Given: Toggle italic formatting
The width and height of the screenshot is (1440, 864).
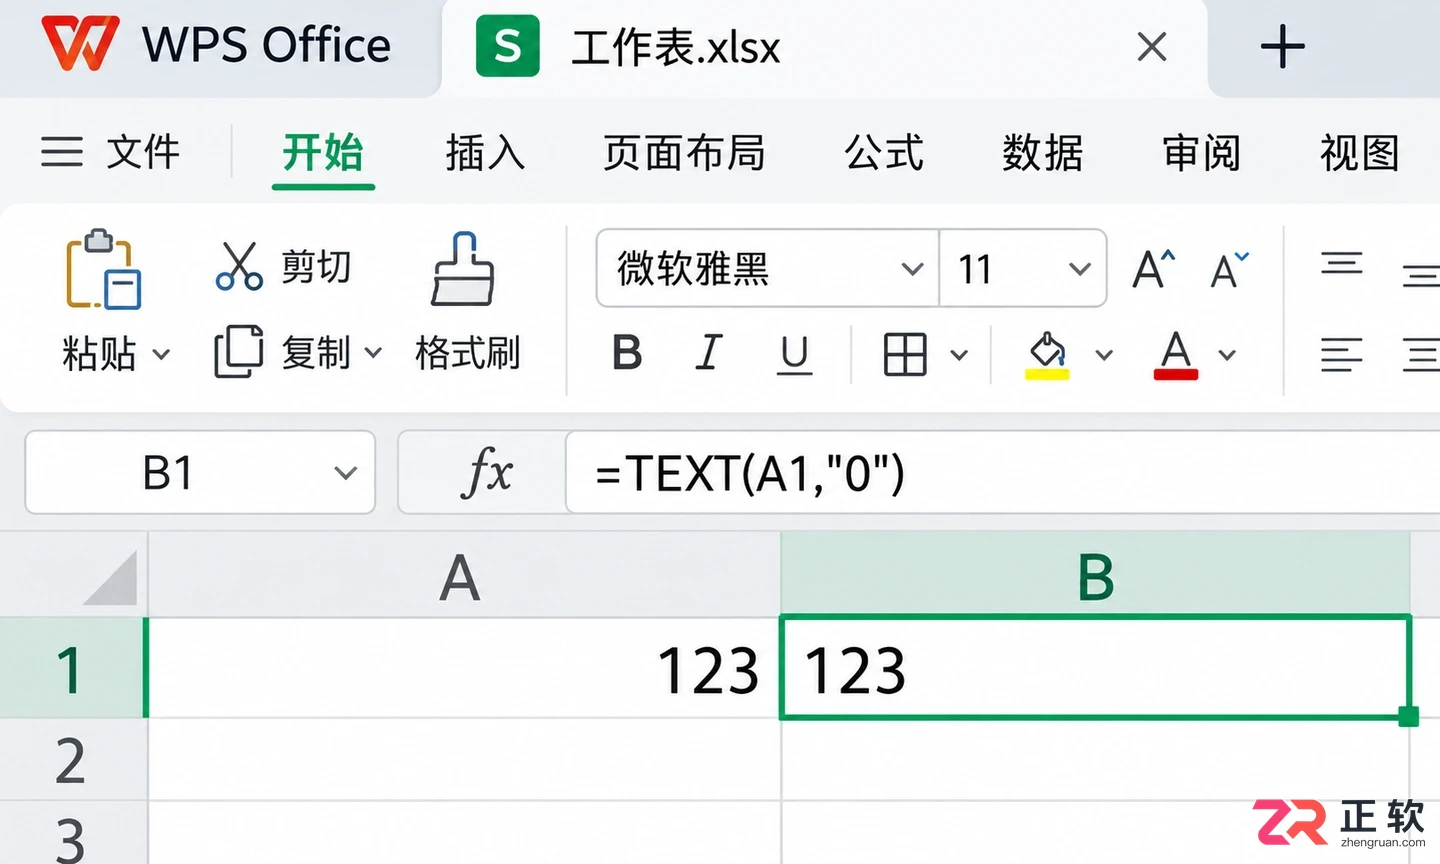Looking at the screenshot, I should pos(708,353).
